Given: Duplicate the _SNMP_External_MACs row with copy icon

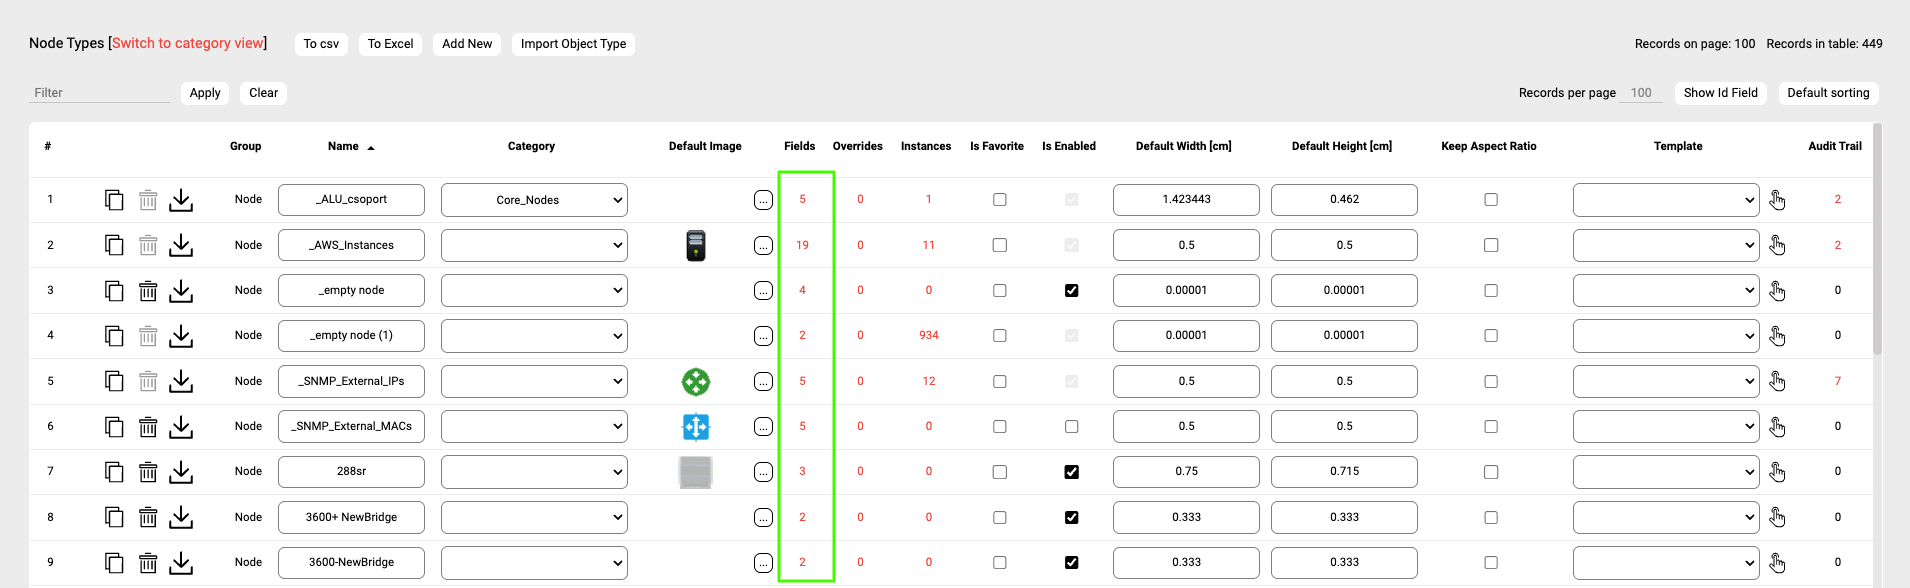Looking at the screenshot, I should tap(114, 427).
